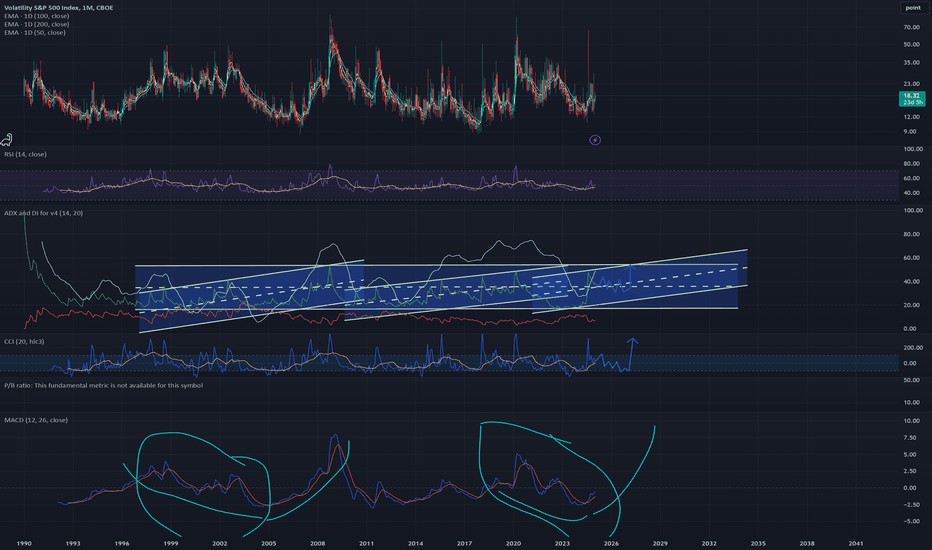Click the 2014 label on time axis
Viewport: 932px width, 550px height.
tap(415, 543)
